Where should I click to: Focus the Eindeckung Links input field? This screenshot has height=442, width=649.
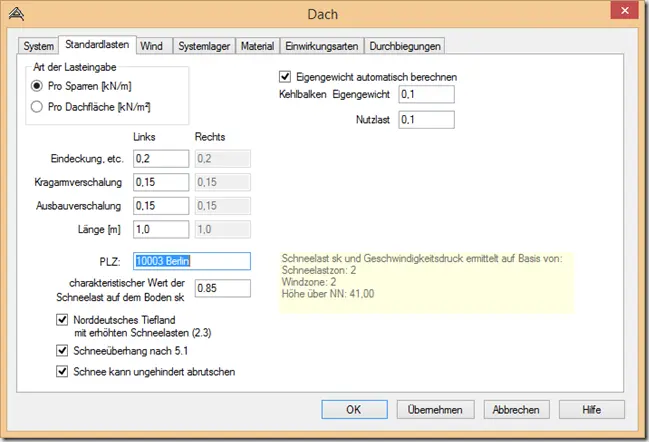pyautogui.click(x=161, y=159)
